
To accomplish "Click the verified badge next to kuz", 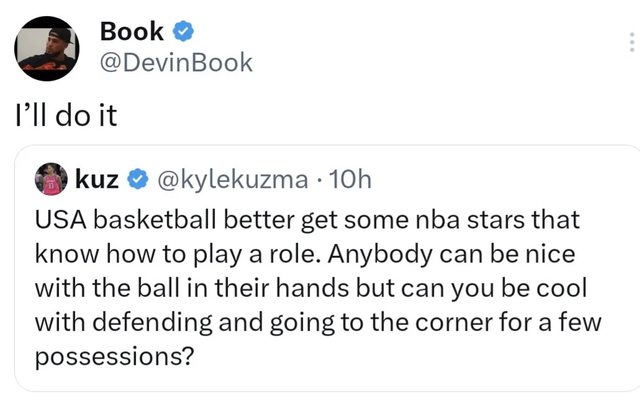I will 137,180.
